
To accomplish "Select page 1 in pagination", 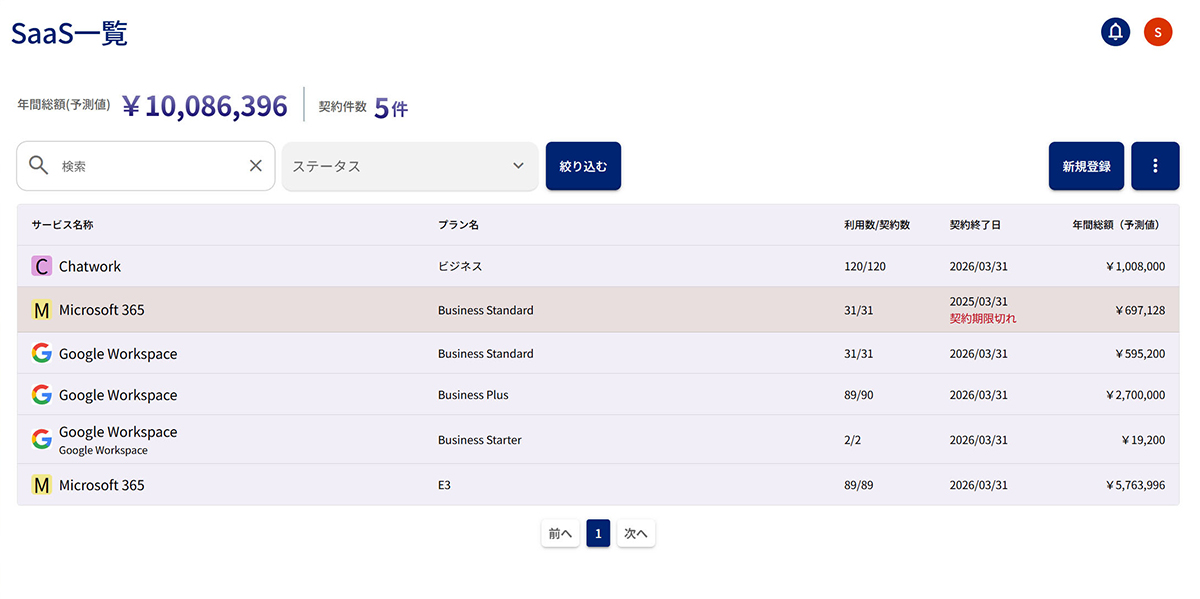I will (x=598, y=534).
